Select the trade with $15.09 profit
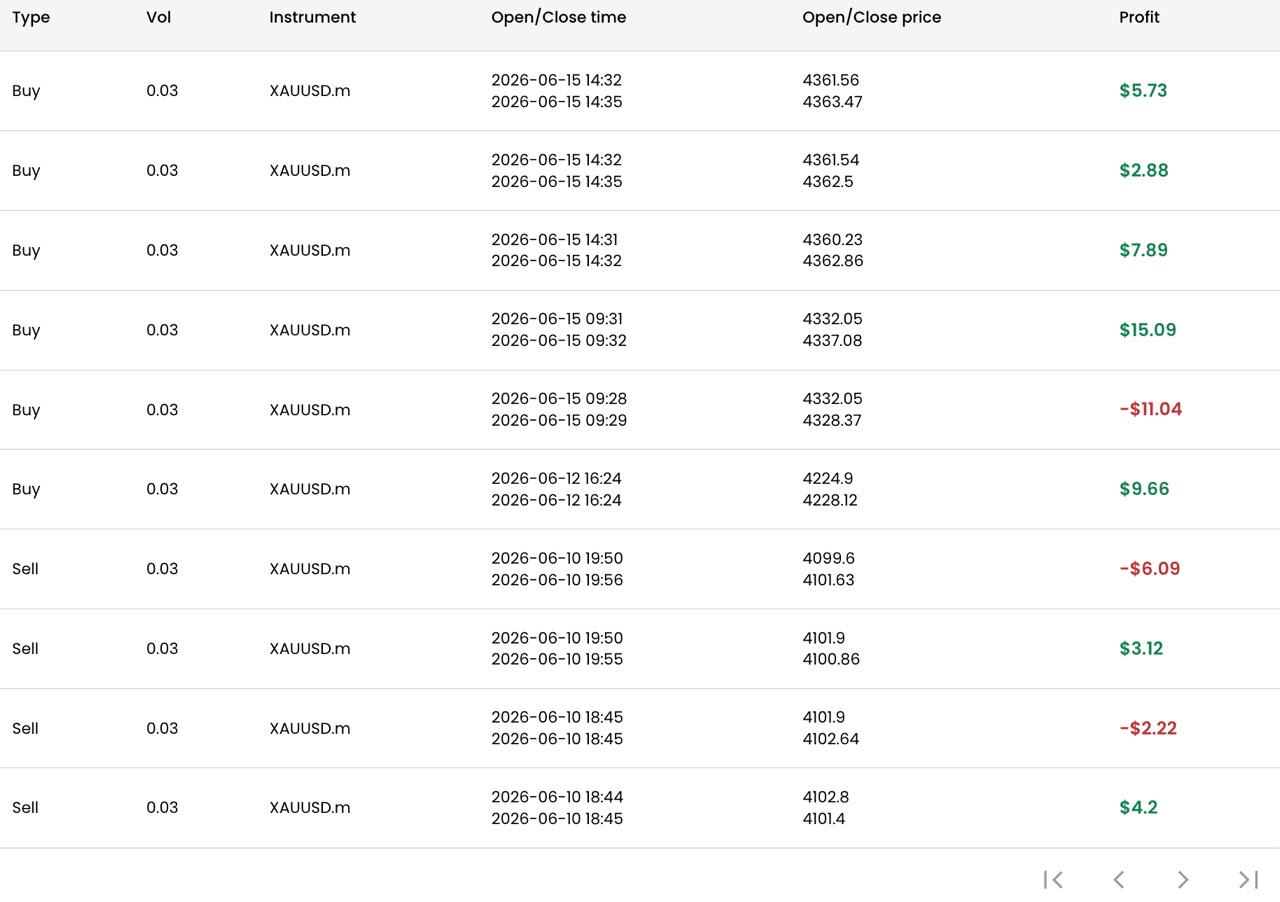 [x=640, y=330]
